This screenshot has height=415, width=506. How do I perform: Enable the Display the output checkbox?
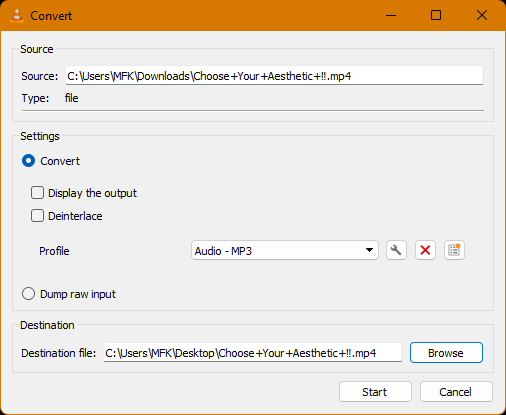[37, 193]
